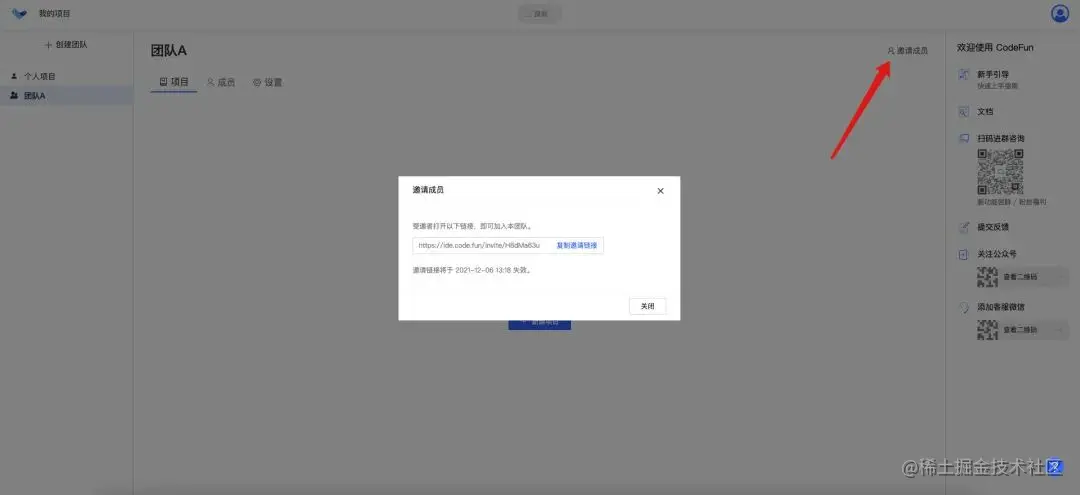Viewport: 1080px width, 495px height.
Task: Switch to the 设置 tab
Action: tap(267, 83)
